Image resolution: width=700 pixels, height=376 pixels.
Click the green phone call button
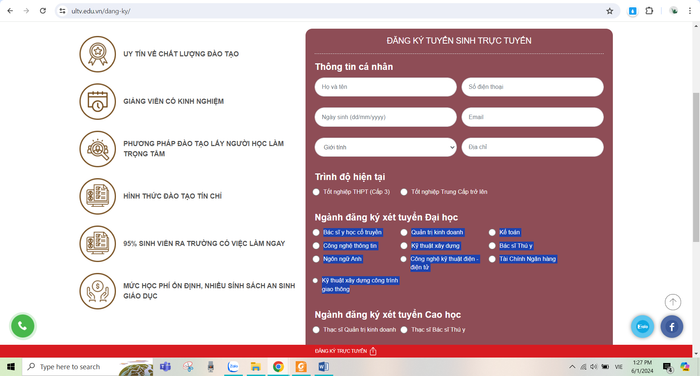click(x=22, y=326)
